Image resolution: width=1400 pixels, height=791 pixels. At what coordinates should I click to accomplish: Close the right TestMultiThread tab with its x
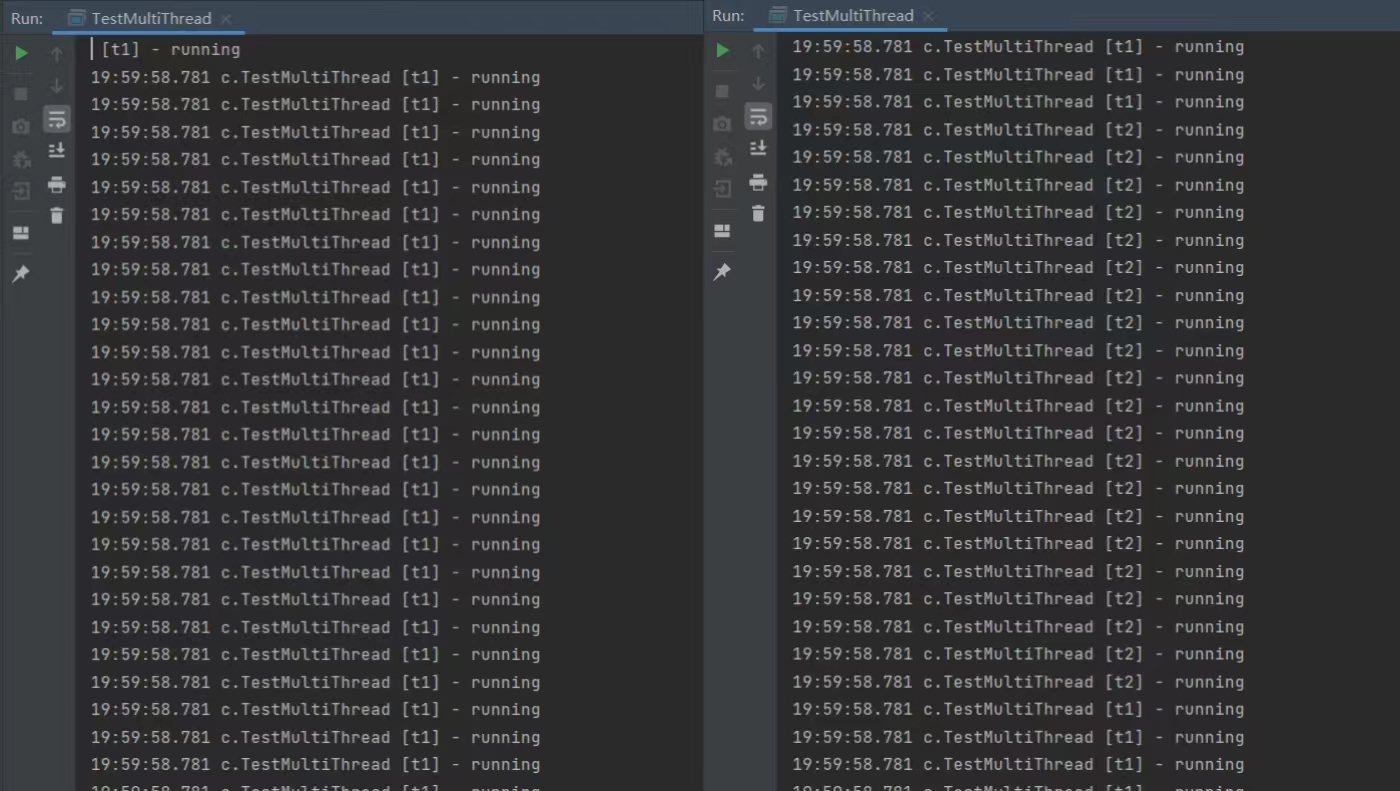point(927,15)
